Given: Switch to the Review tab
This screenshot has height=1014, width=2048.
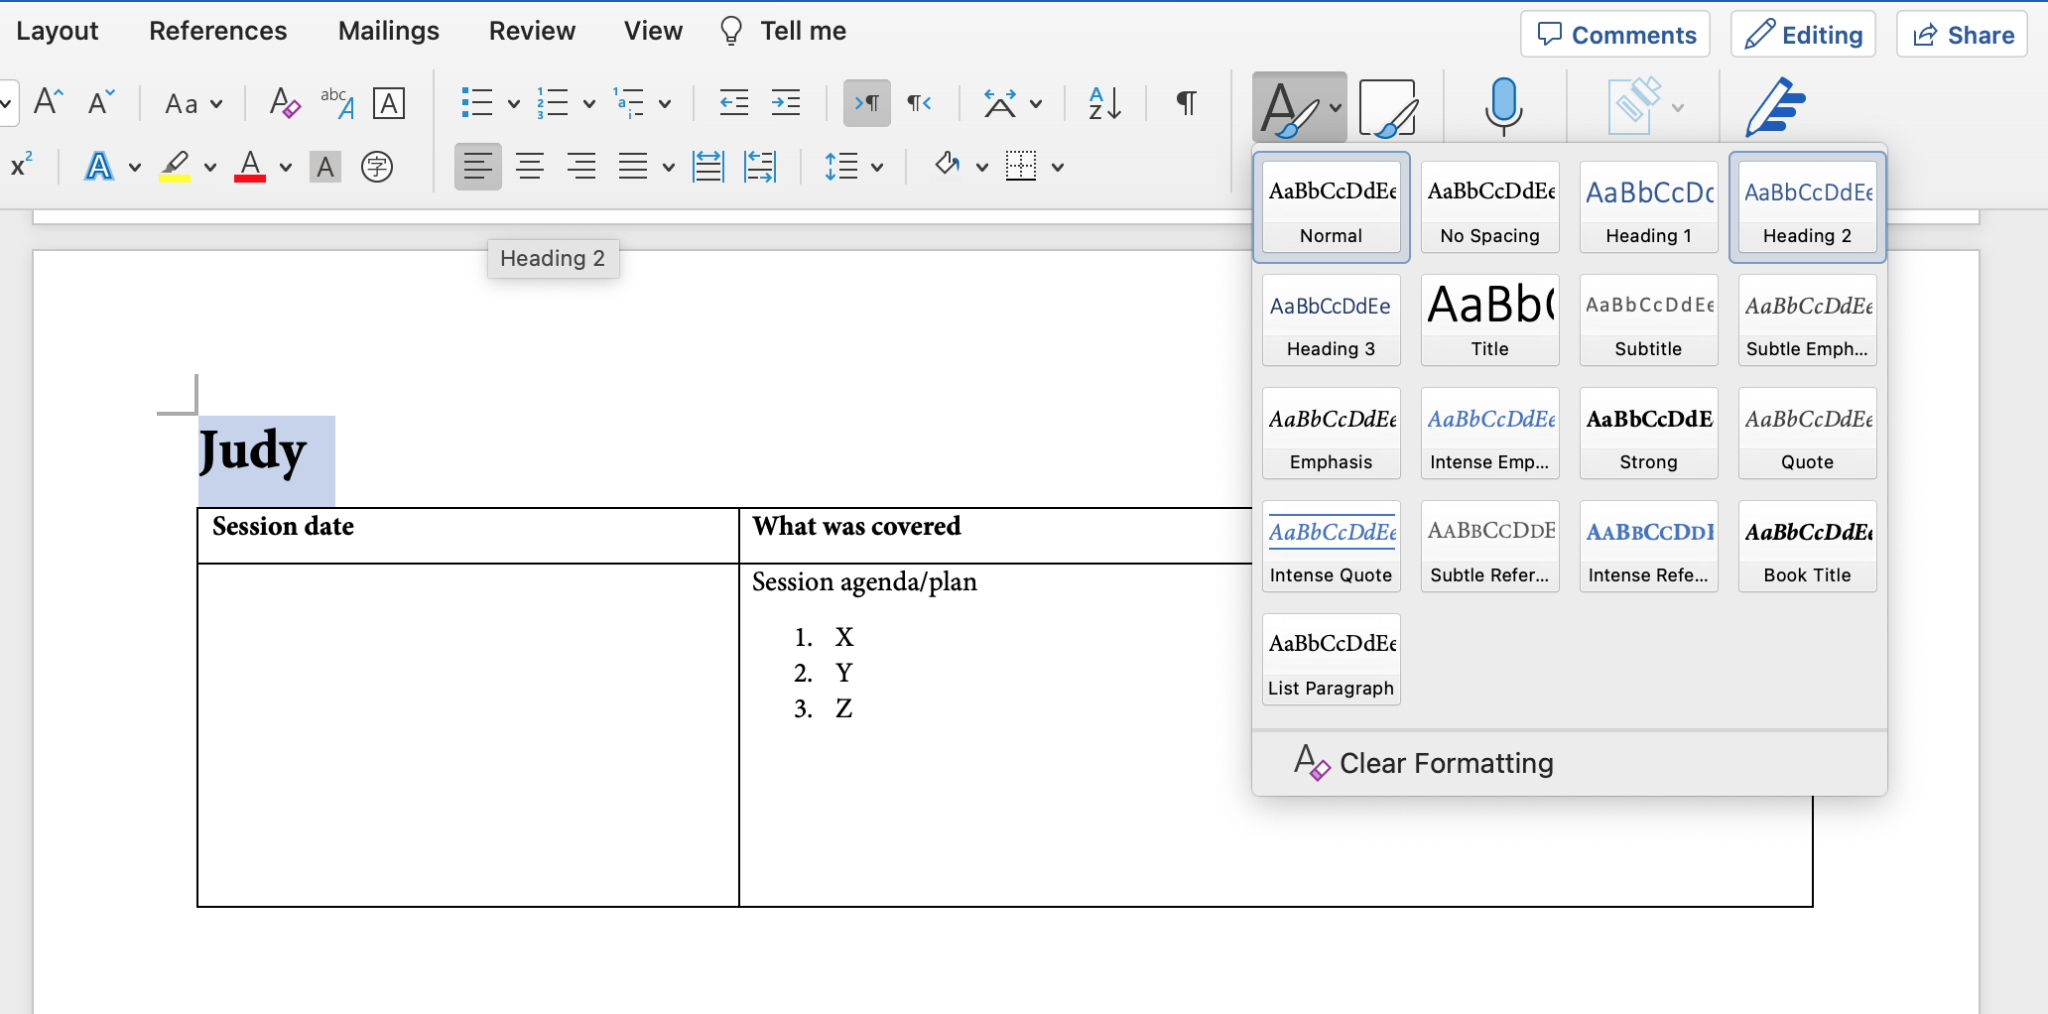Looking at the screenshot, I should pyautogui.click(x=532, y=30).
